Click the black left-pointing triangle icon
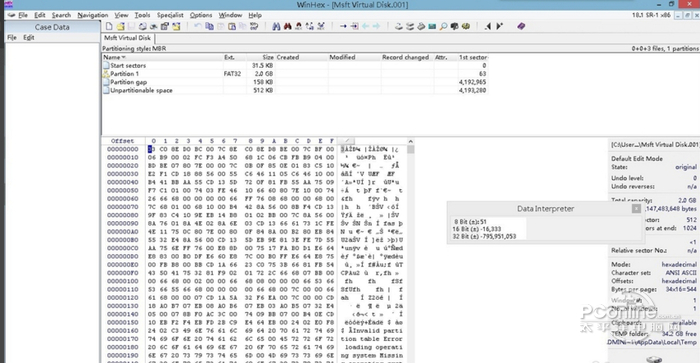 click(488, 26)
